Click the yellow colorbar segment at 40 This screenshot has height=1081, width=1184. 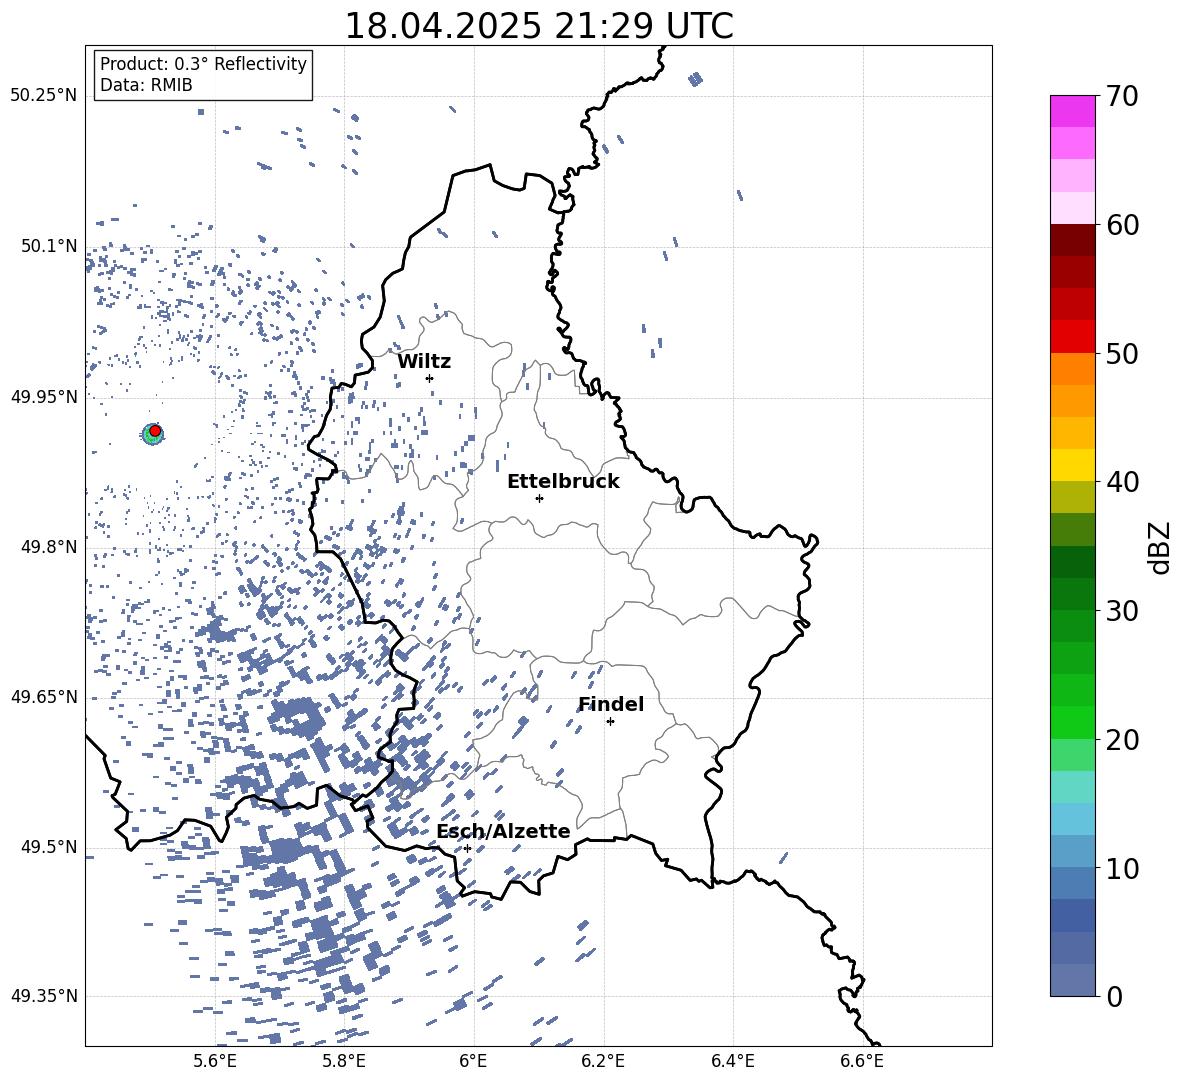point(1072,465)
